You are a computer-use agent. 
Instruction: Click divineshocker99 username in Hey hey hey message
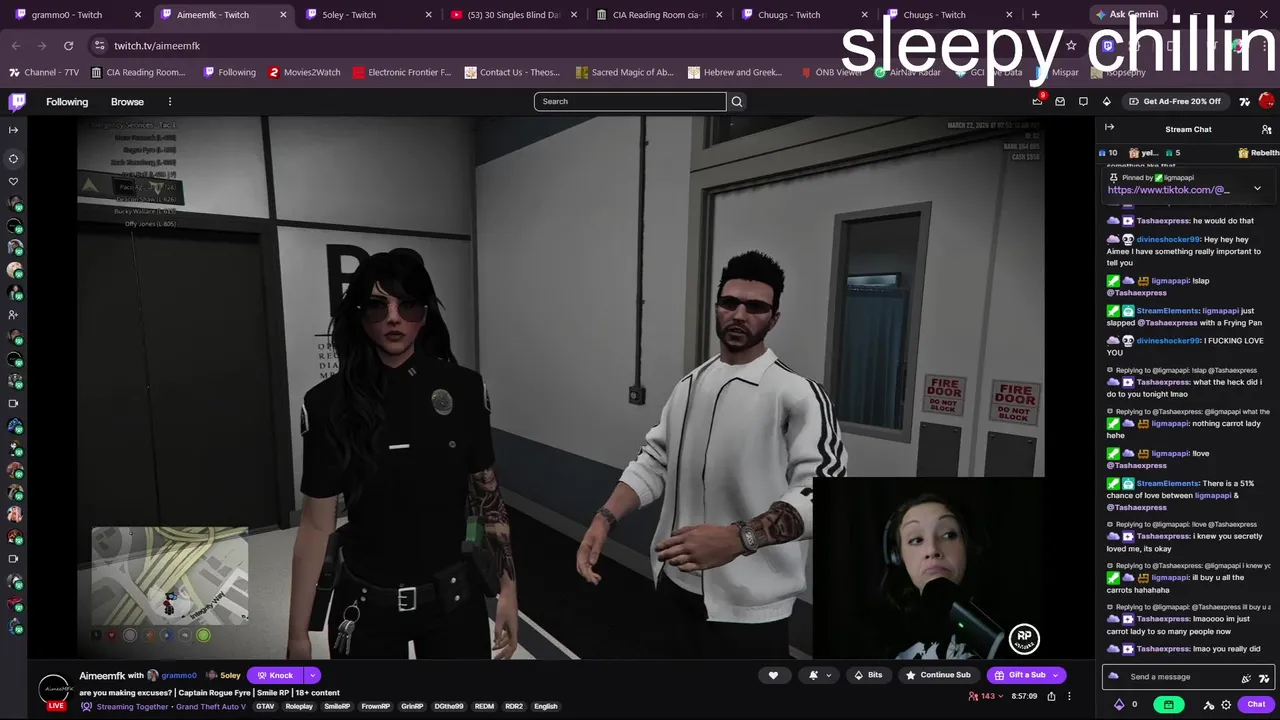click(x=1169, y=240)
